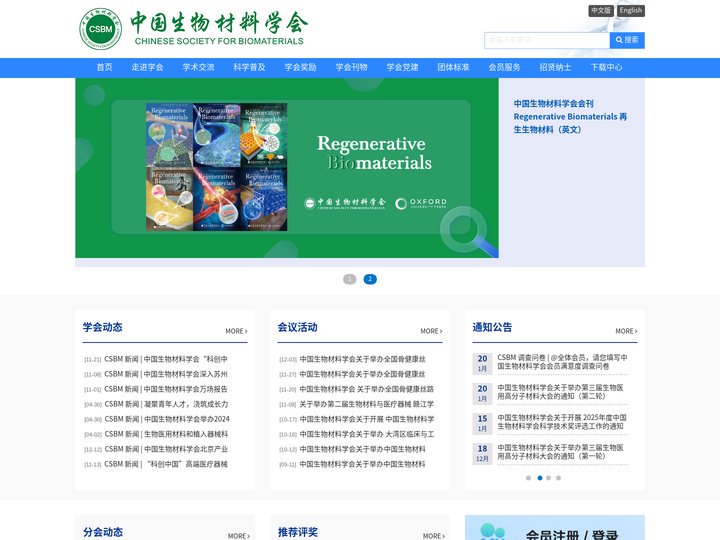Open notice CSBM 调查问卷 满意度调查

click(x=562, y=362)
